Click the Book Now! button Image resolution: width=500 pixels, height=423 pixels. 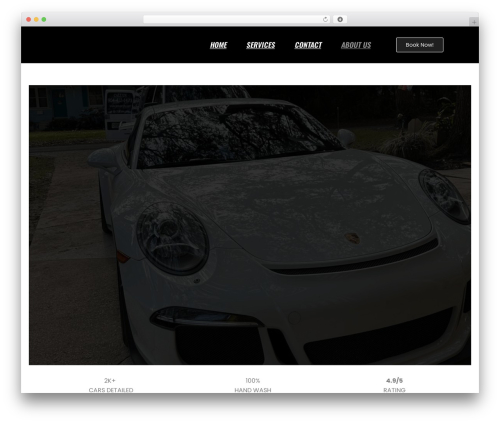(420, 45)
